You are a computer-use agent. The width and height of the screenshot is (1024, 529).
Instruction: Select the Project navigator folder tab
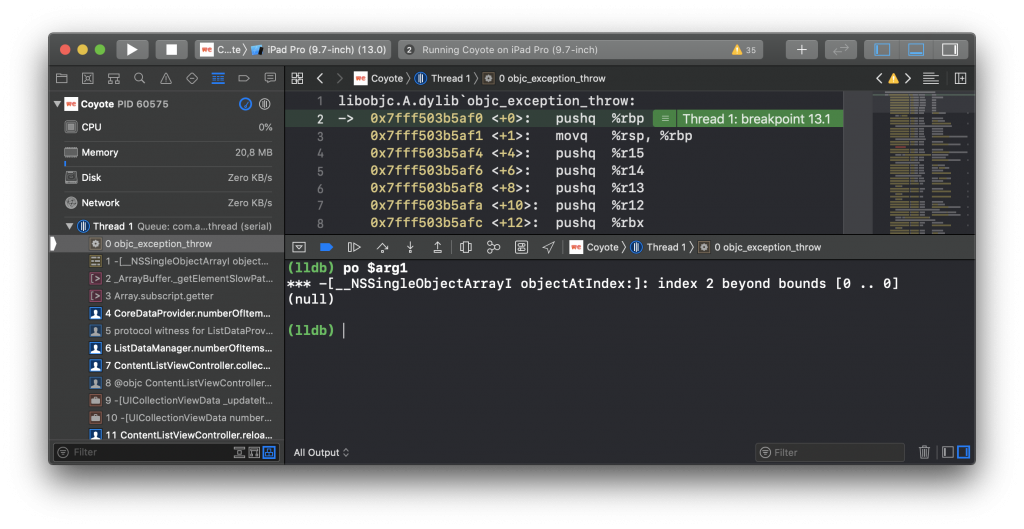pos(61,78)
